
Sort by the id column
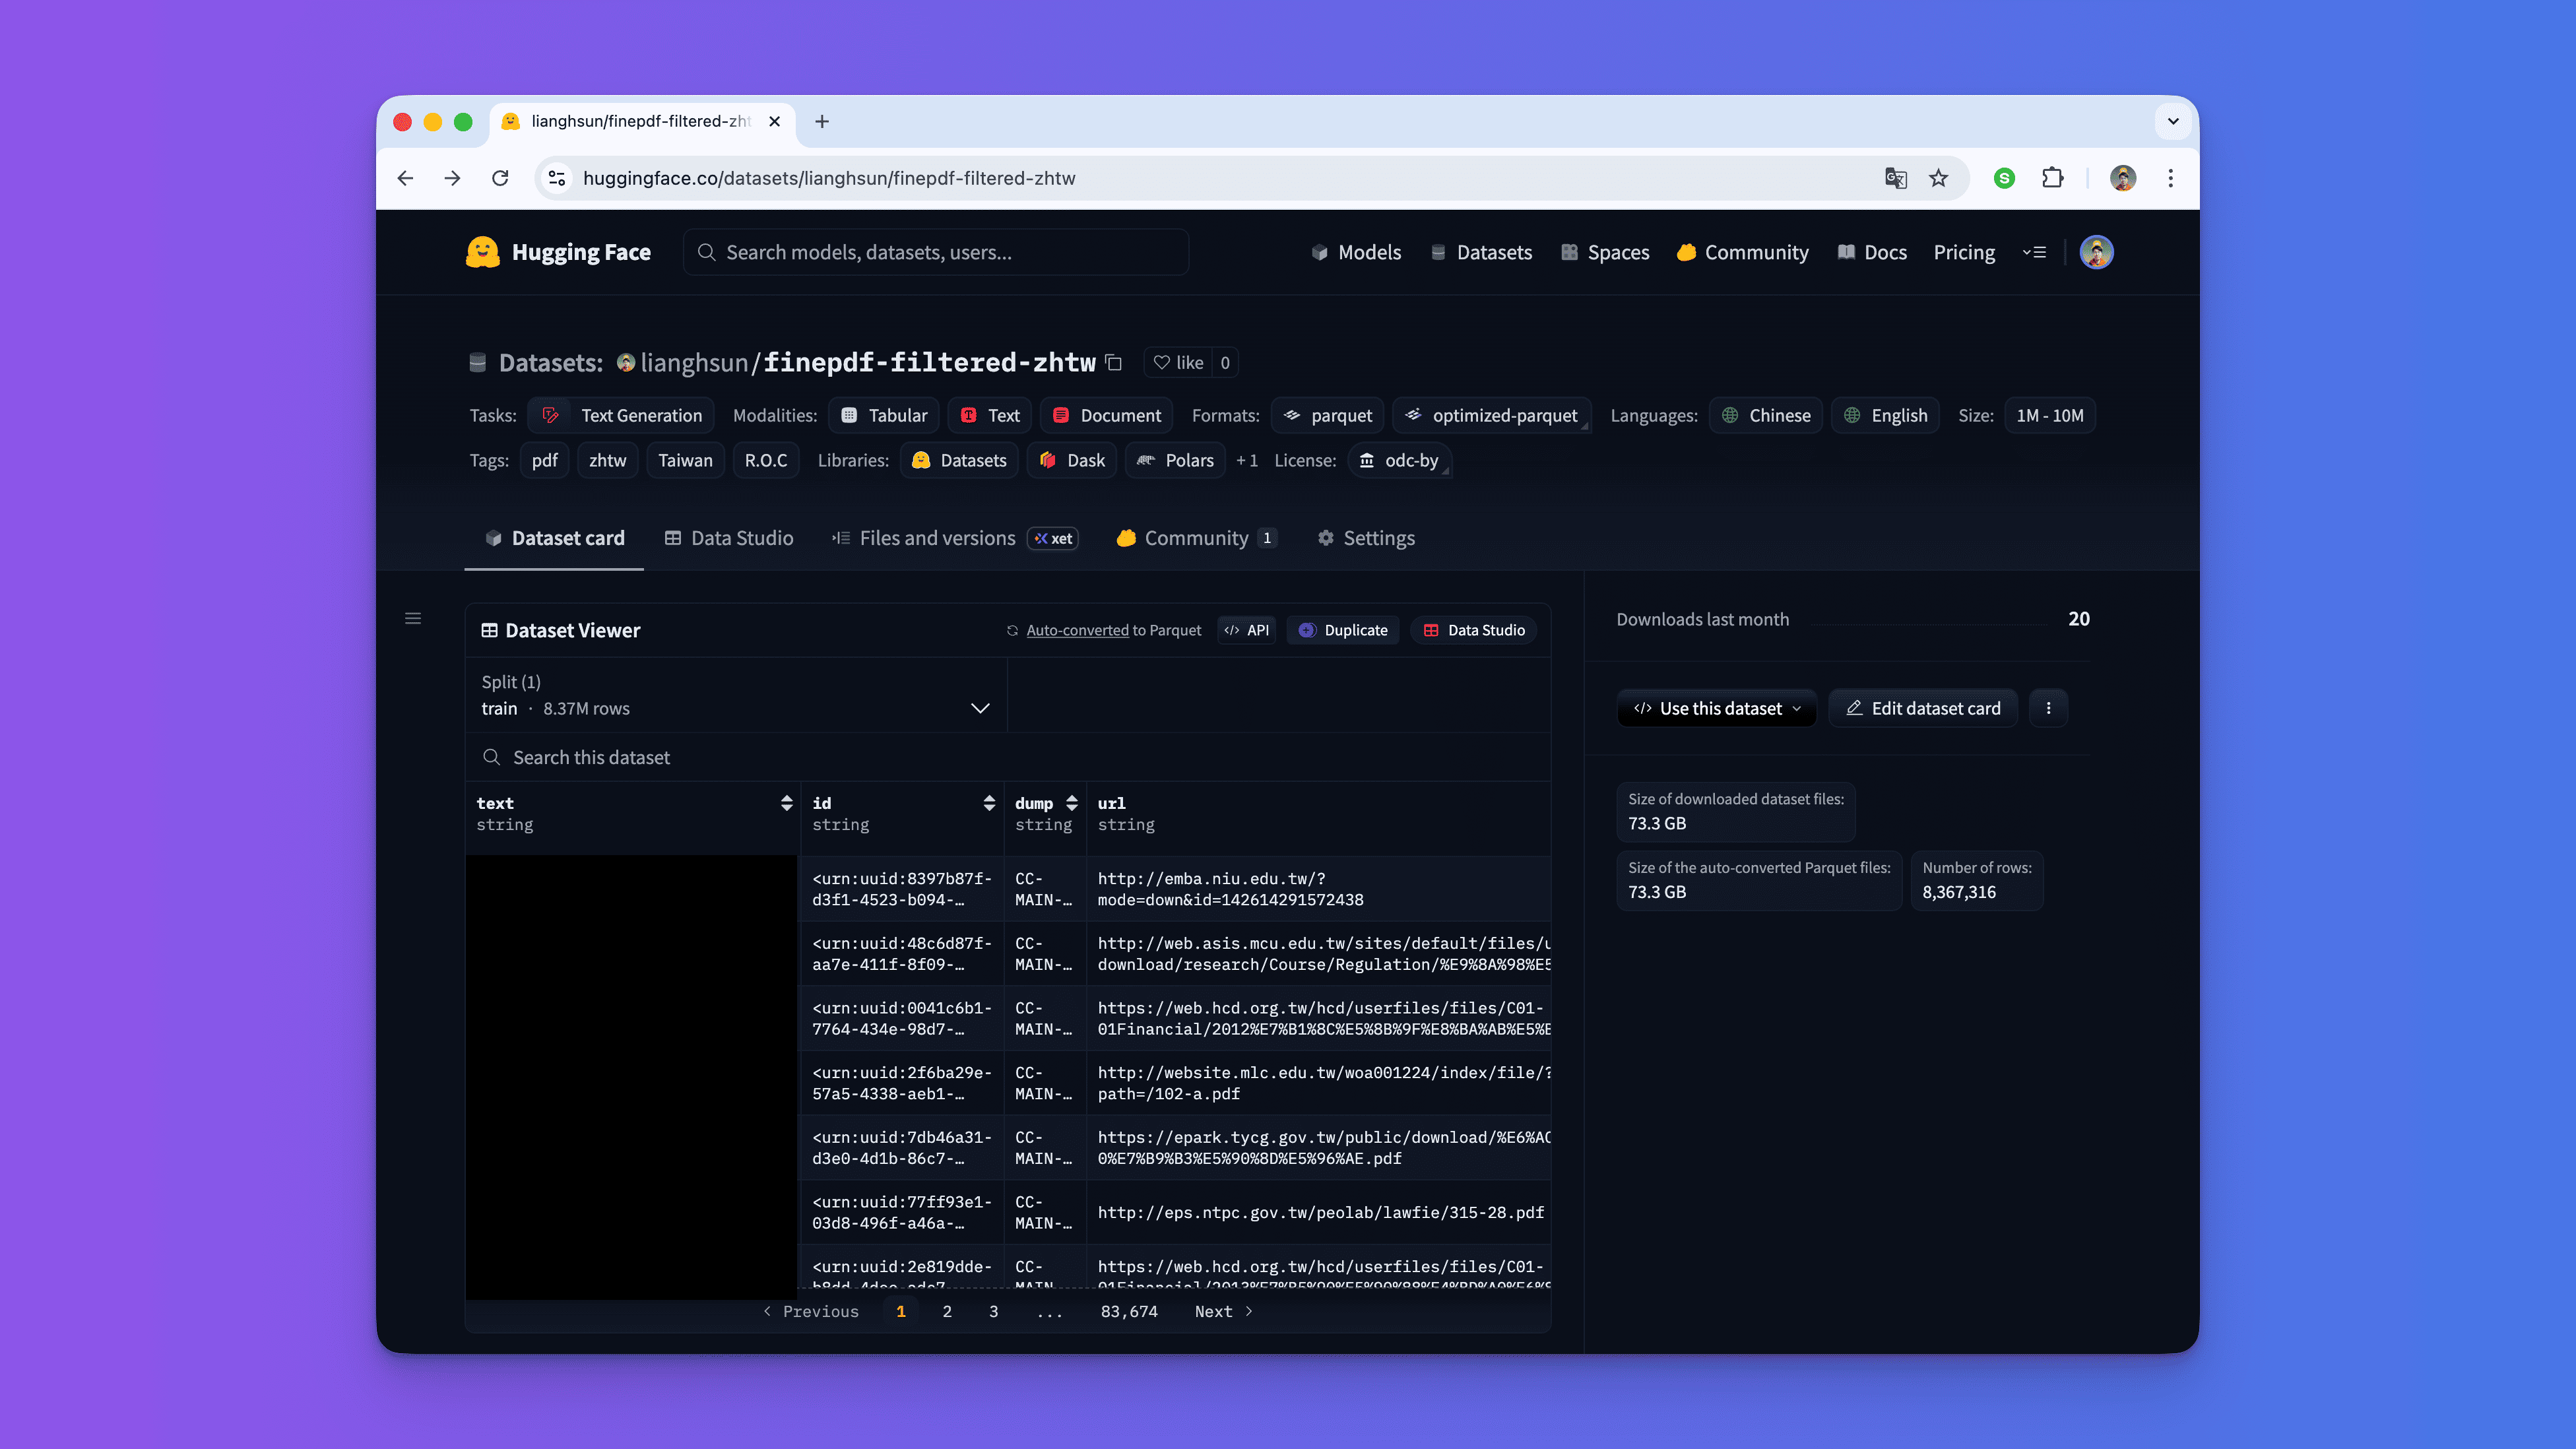pos(989,803)
